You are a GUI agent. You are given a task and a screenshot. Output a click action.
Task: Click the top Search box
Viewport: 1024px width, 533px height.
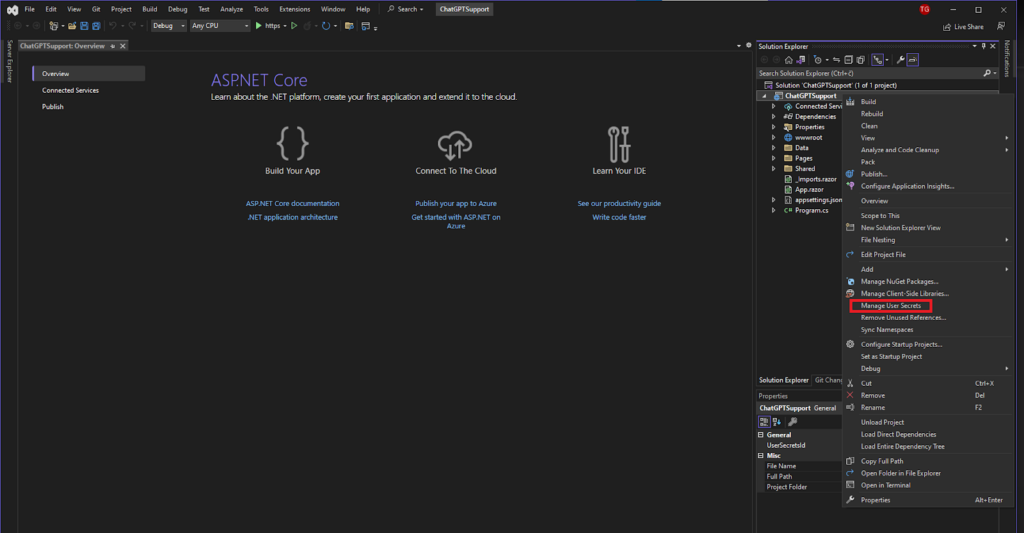406,9
